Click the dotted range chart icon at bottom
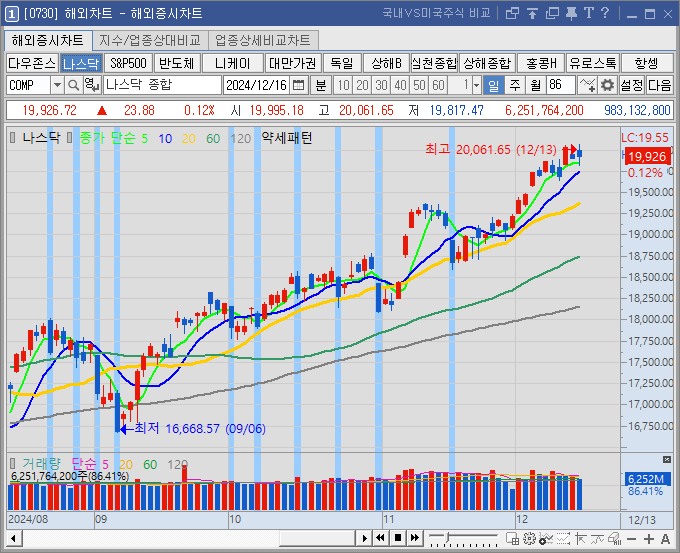This screenshot has height=553, width=680. tap(563, 539)
